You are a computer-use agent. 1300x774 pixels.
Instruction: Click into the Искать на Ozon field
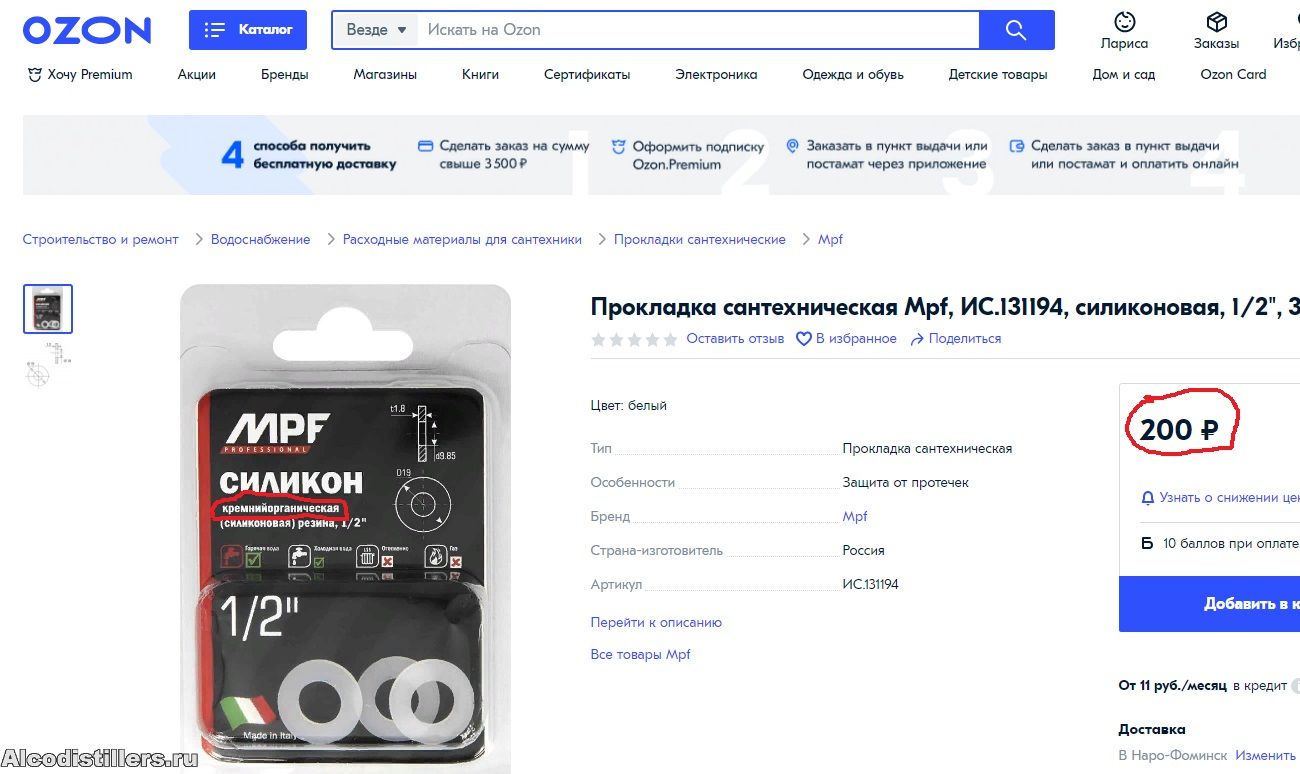(698, 30)
